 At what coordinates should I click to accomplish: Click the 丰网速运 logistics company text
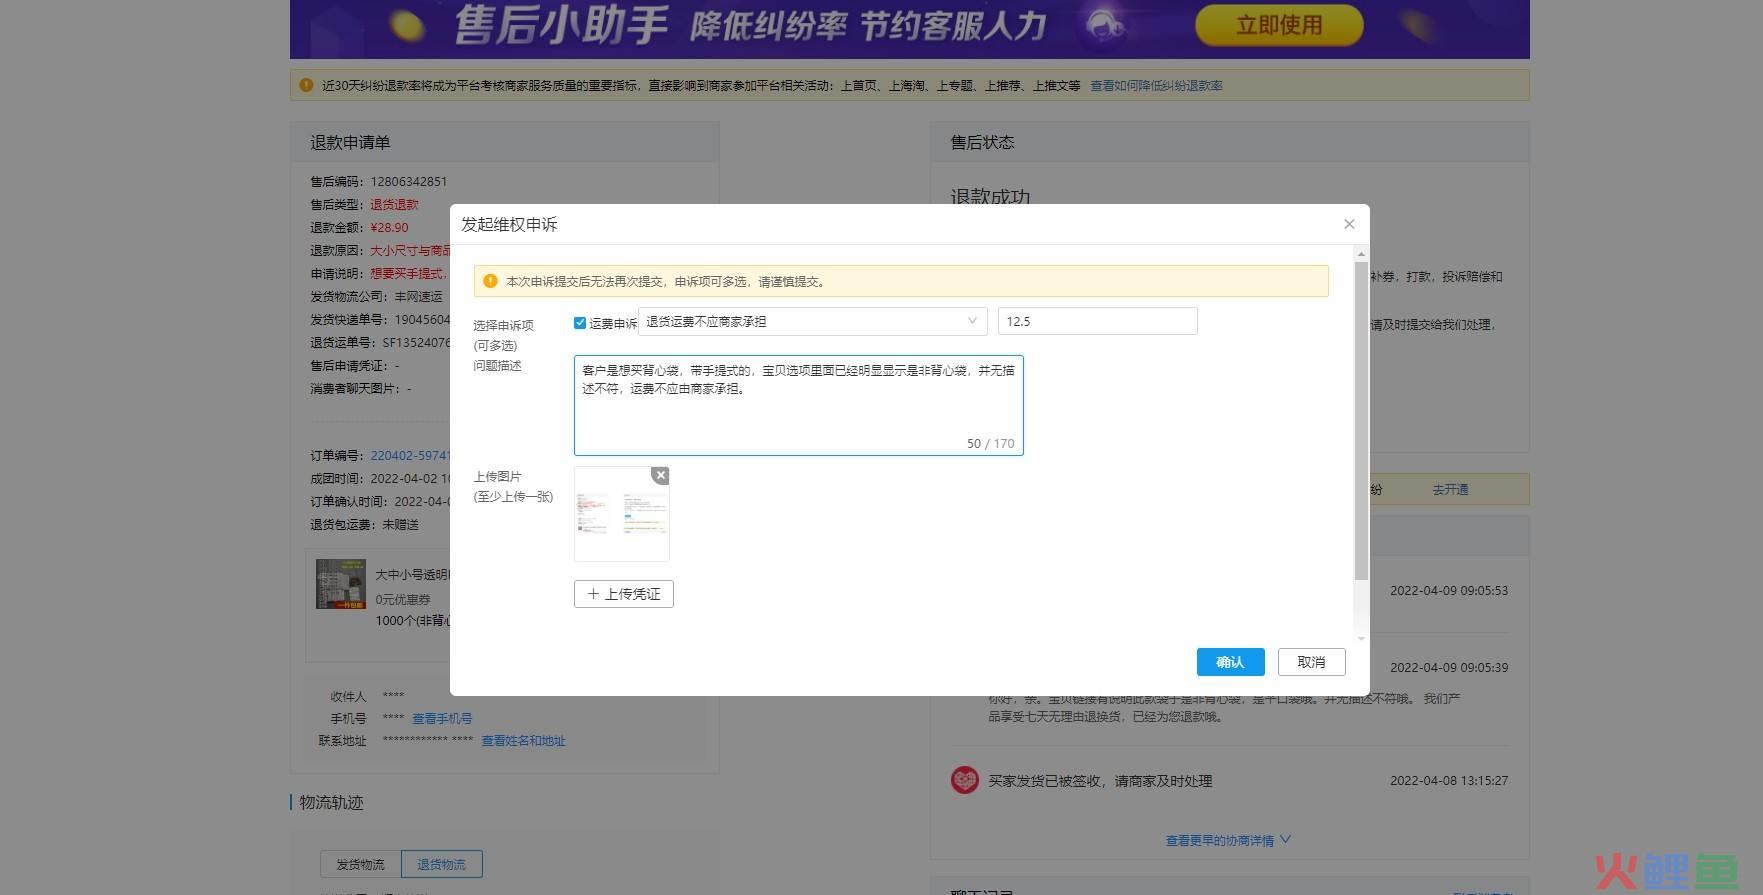418,296
